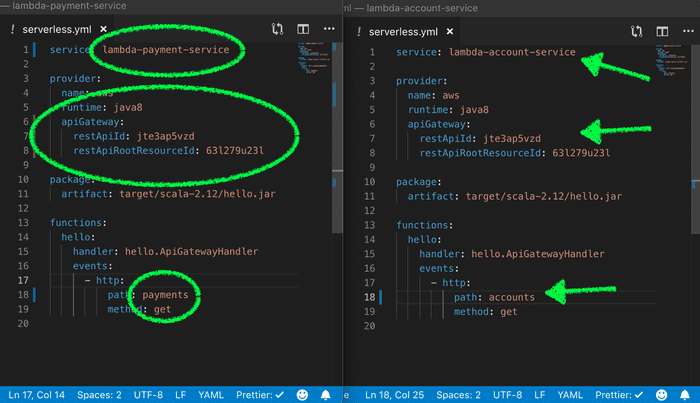Open More Actions menu in payment-service editor

[329, 29]
